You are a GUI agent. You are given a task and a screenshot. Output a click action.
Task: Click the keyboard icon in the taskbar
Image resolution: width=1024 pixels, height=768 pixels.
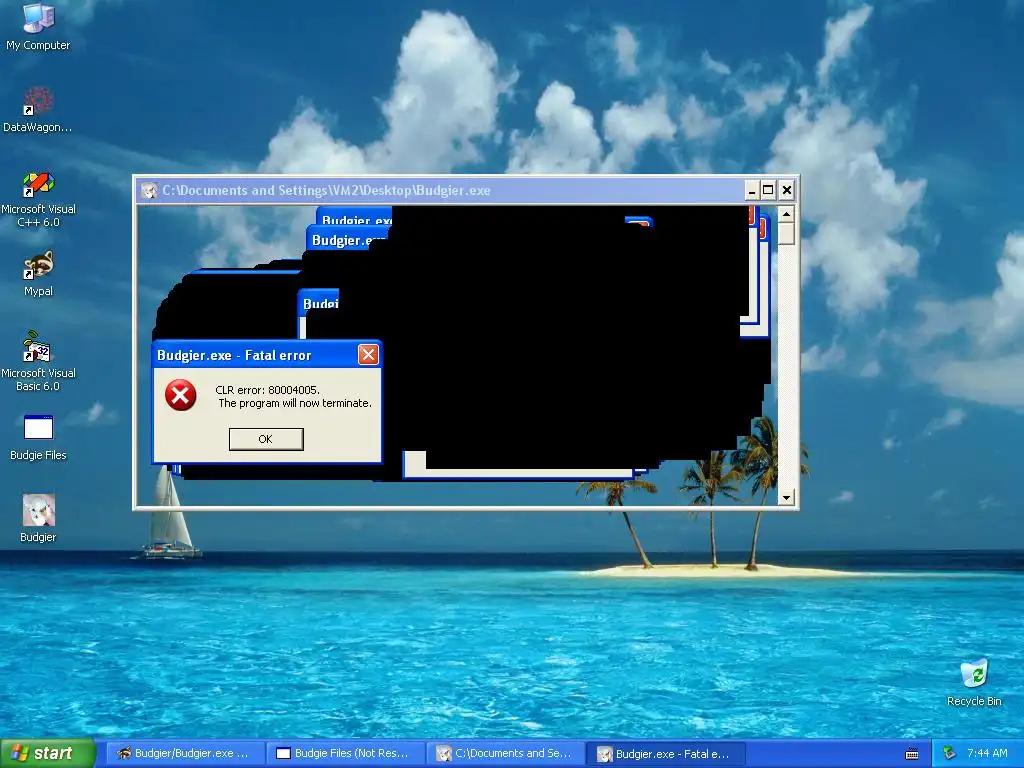[912, 754]
